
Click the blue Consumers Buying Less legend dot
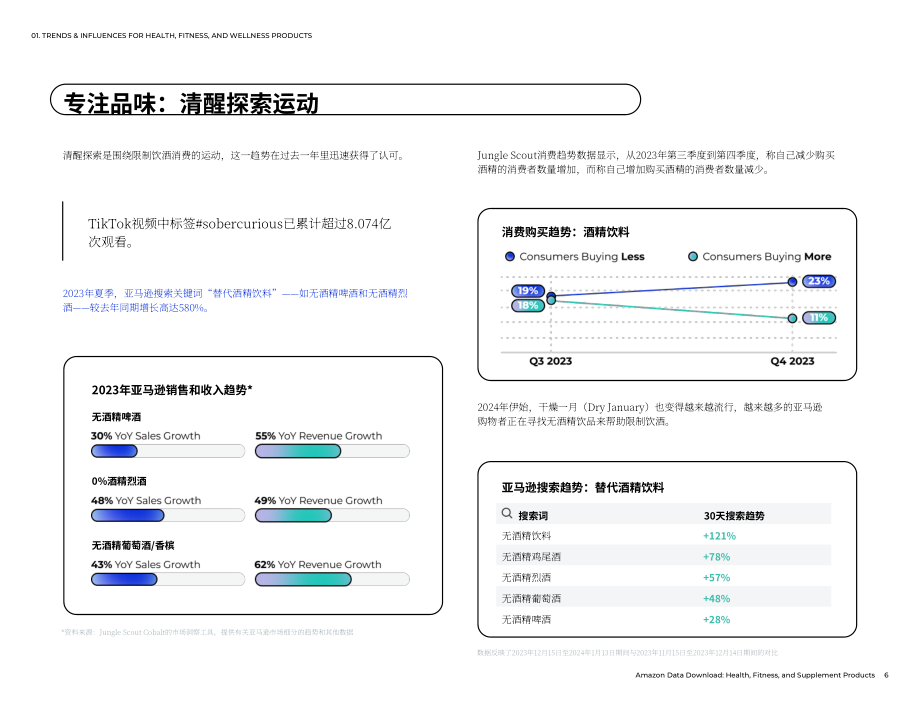coord(510,256)
